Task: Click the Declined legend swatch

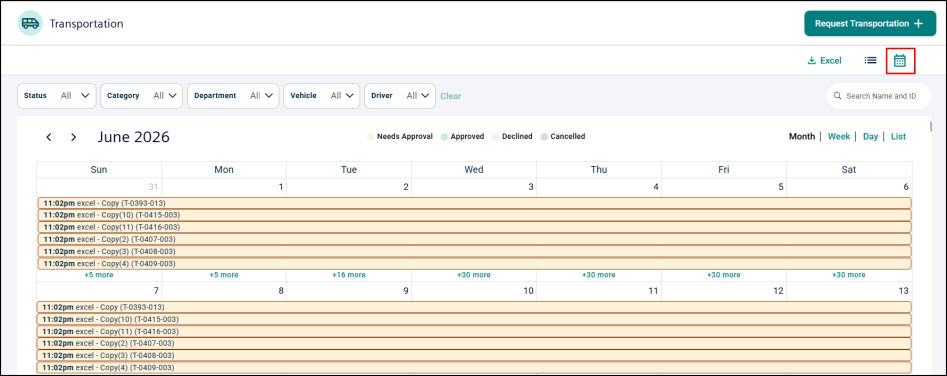Action: point(496,136)
